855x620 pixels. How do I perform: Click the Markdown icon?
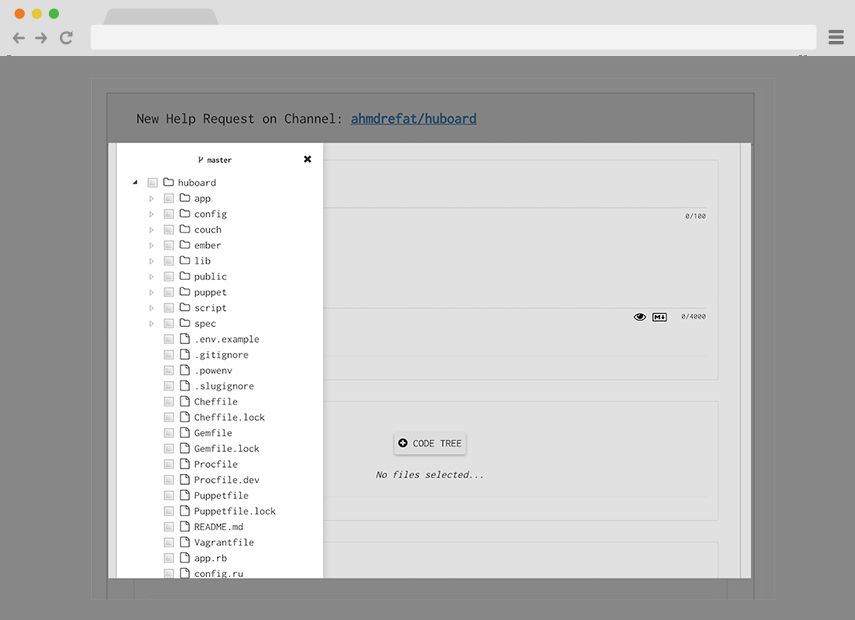click(659, 317)
